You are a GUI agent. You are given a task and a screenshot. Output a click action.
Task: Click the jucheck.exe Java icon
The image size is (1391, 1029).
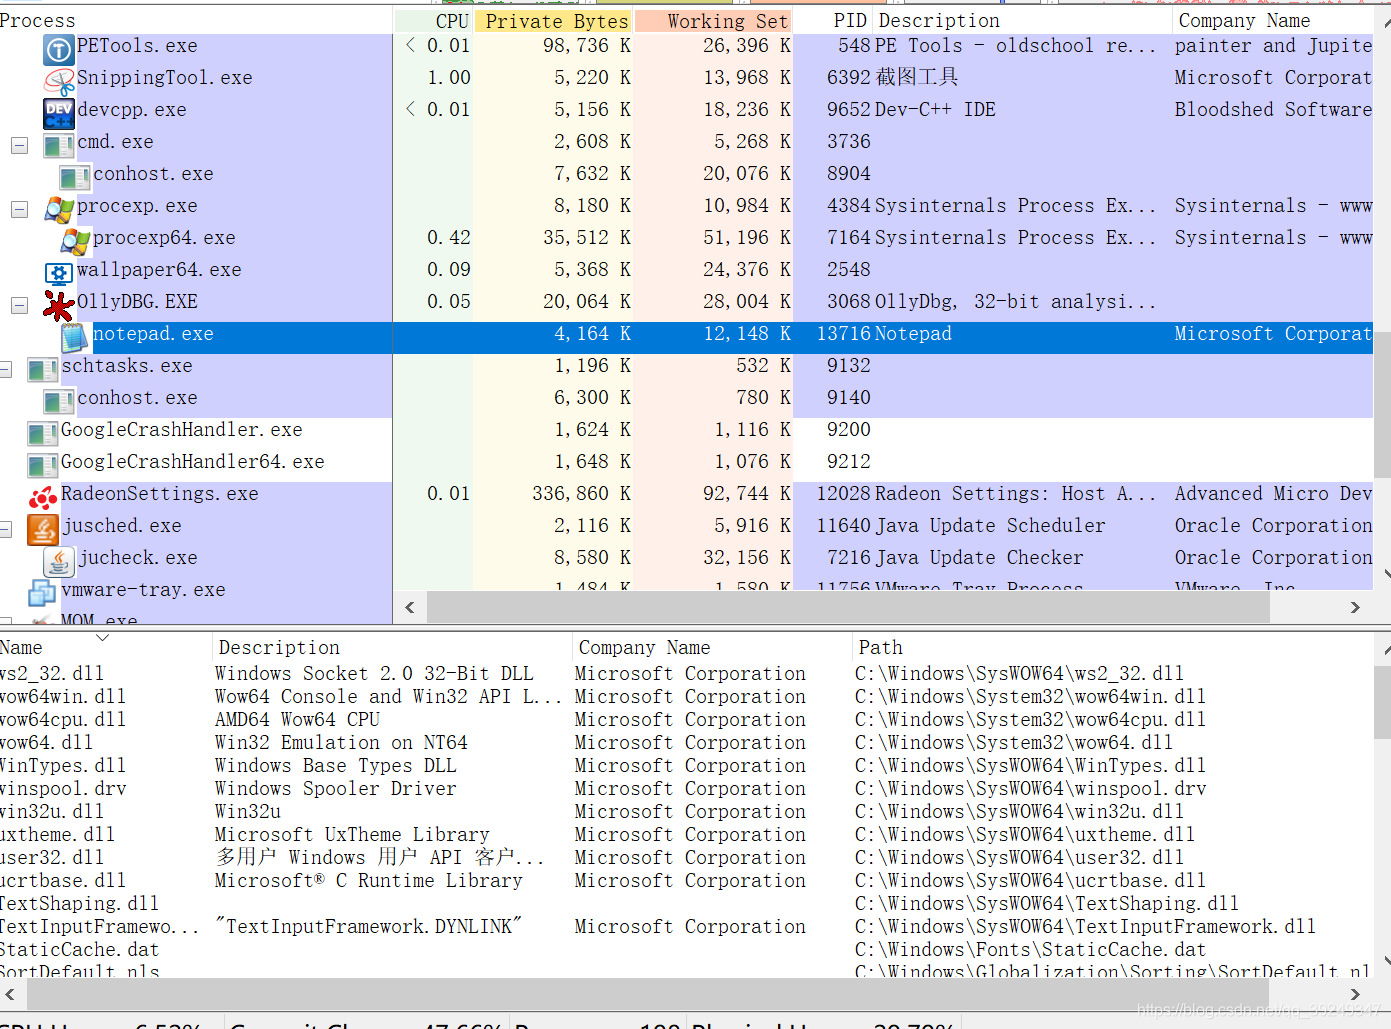pos(59,560)
